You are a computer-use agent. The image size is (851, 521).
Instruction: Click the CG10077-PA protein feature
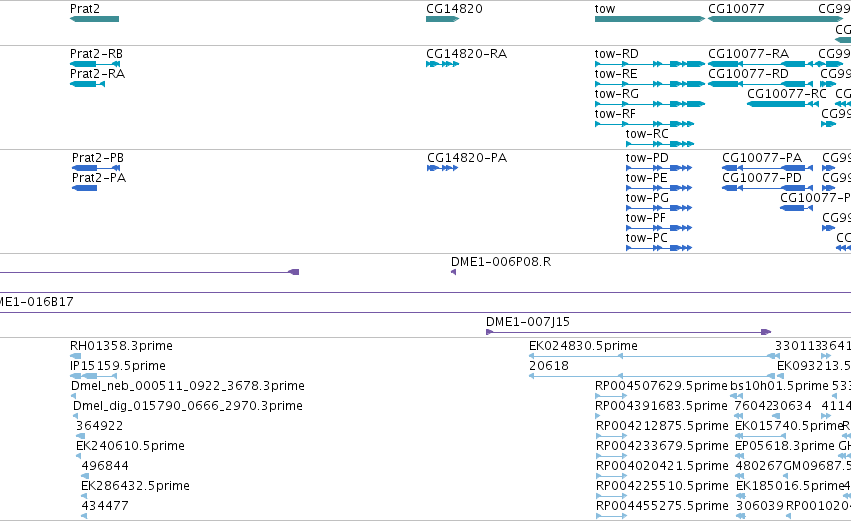pyautogui.click(x=767, y=168)
